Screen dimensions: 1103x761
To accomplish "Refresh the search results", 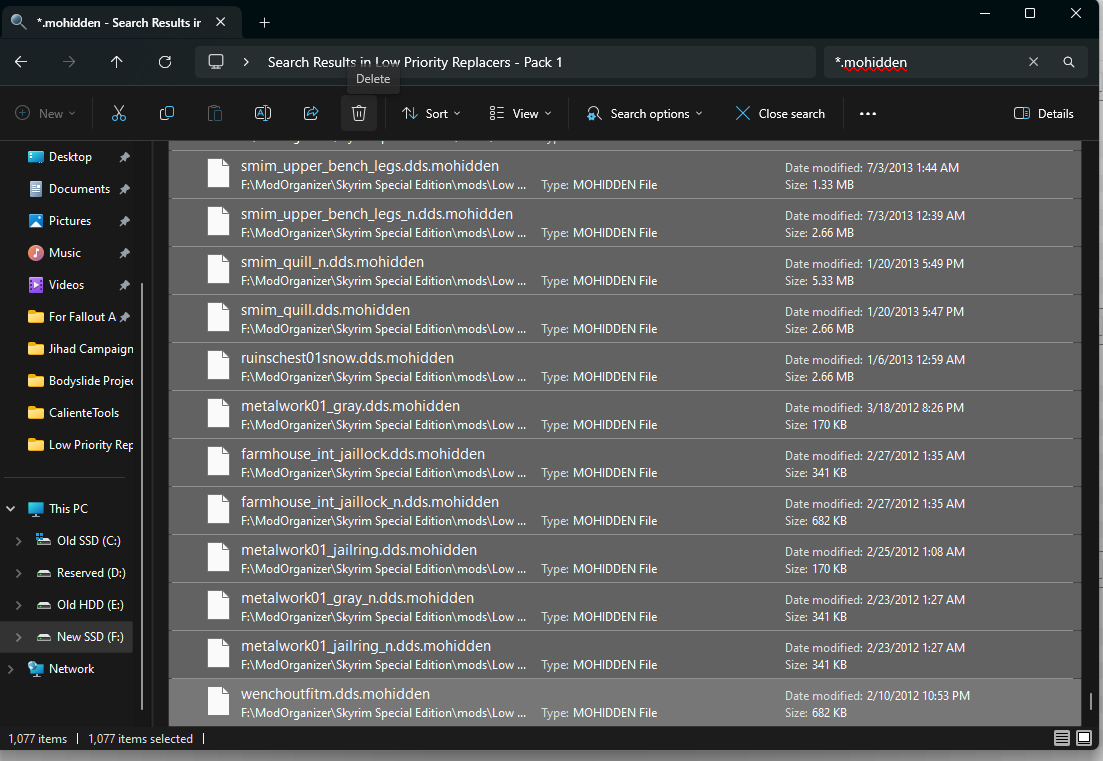I will click(165, 62).
